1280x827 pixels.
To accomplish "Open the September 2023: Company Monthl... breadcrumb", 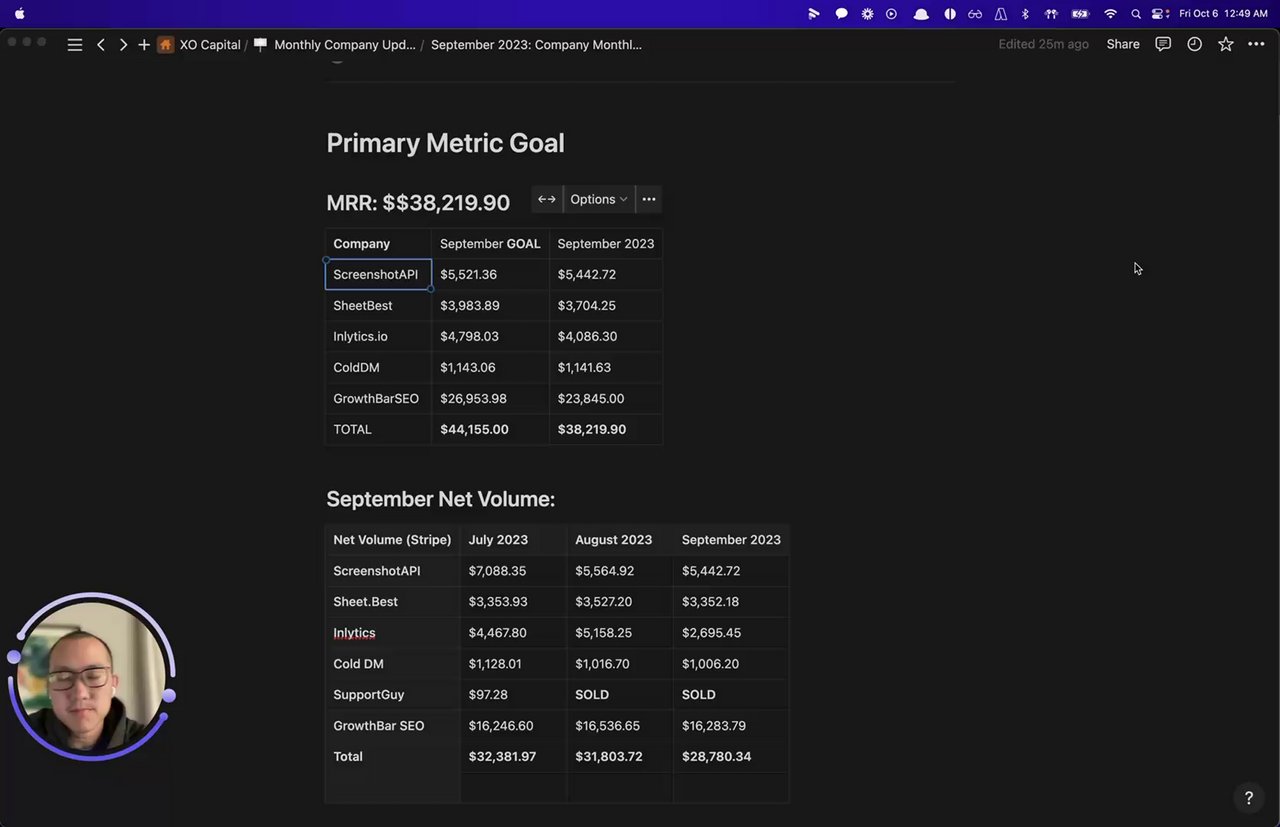I will pos(536,45).
